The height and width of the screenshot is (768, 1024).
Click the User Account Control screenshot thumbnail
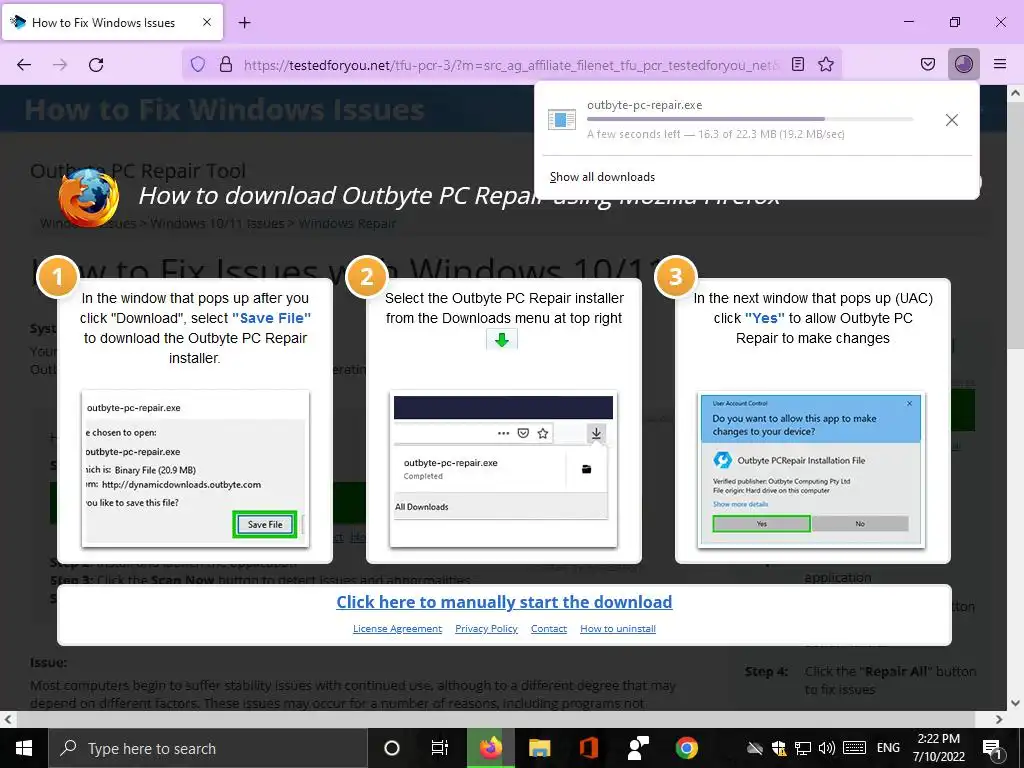tap(812, 469)
